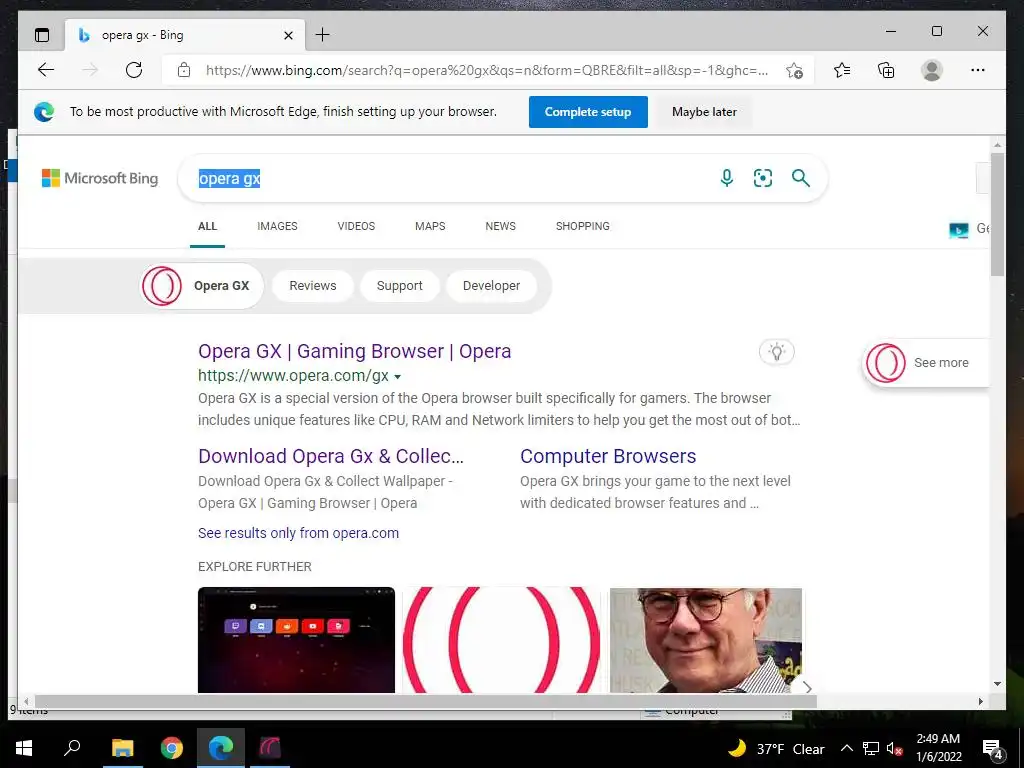Reload the page with the refresh icon
The image size is (1024, 768).
(x=134, y=70)
